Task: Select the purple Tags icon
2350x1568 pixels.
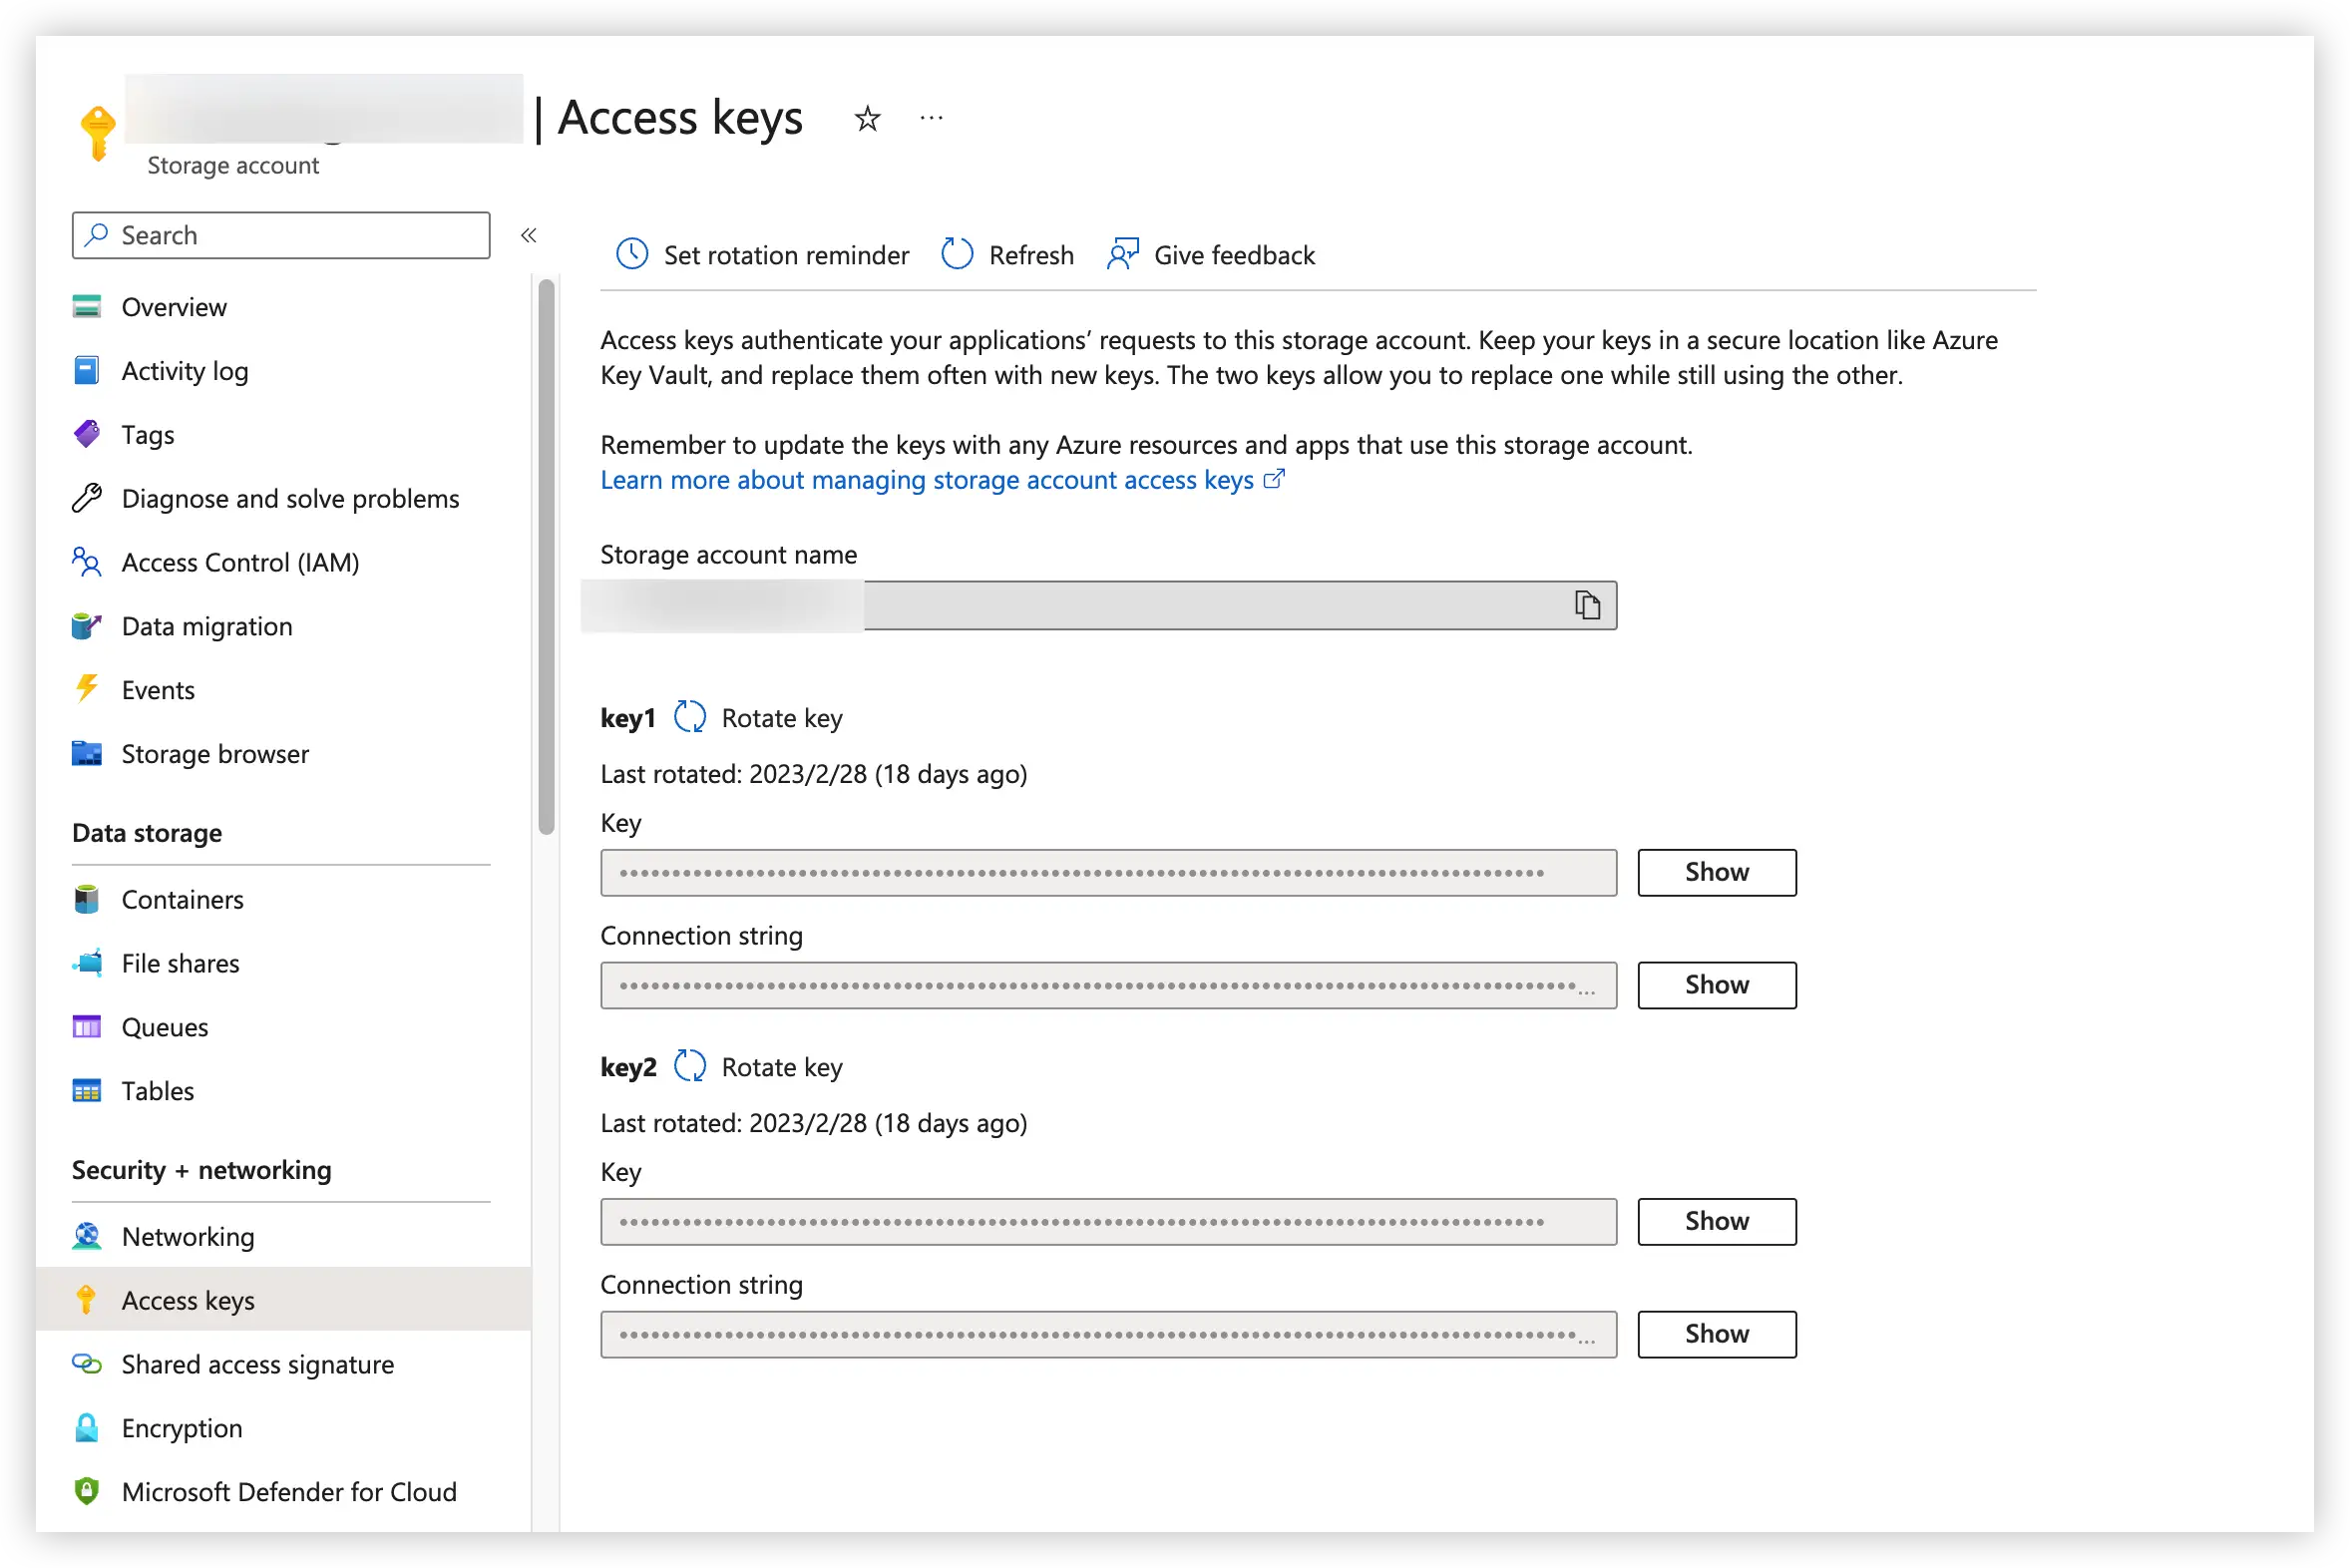Action: coord(87,434)
